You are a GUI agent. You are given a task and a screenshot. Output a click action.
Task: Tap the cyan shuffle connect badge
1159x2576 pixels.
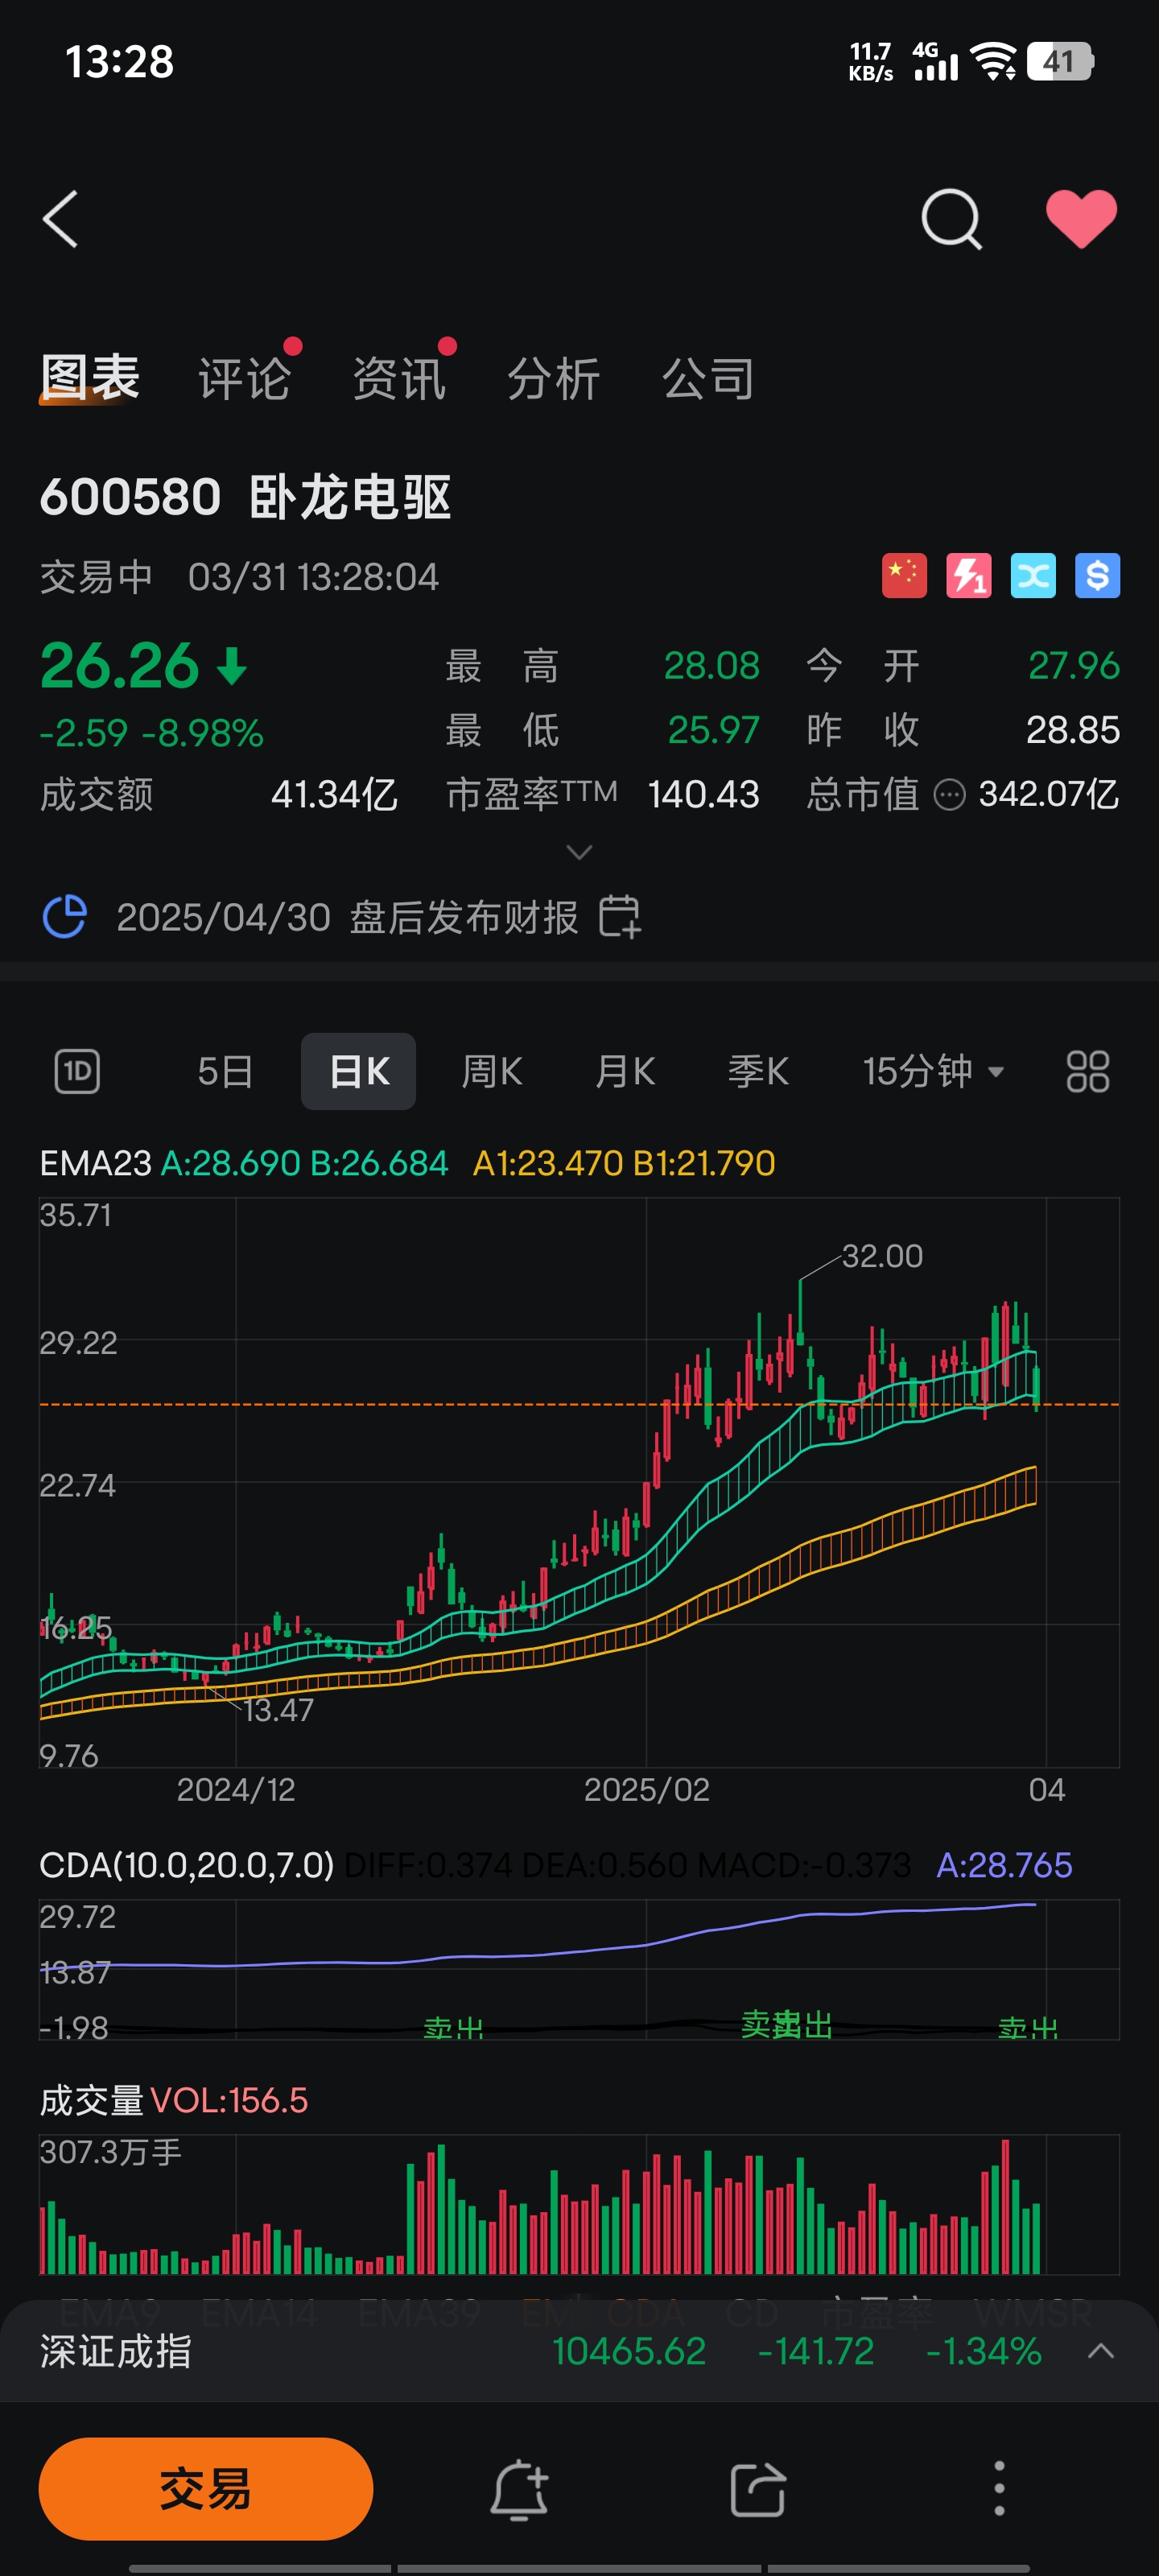point(1033,576)
